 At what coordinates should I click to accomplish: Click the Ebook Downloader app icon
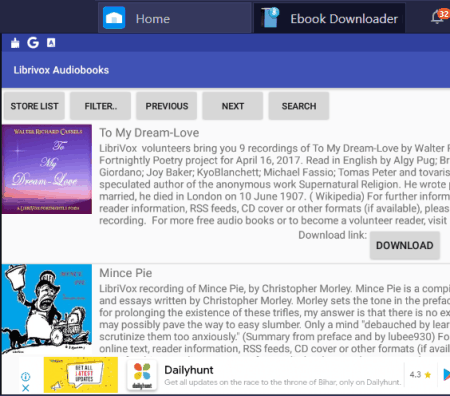[x=270, y=18]
